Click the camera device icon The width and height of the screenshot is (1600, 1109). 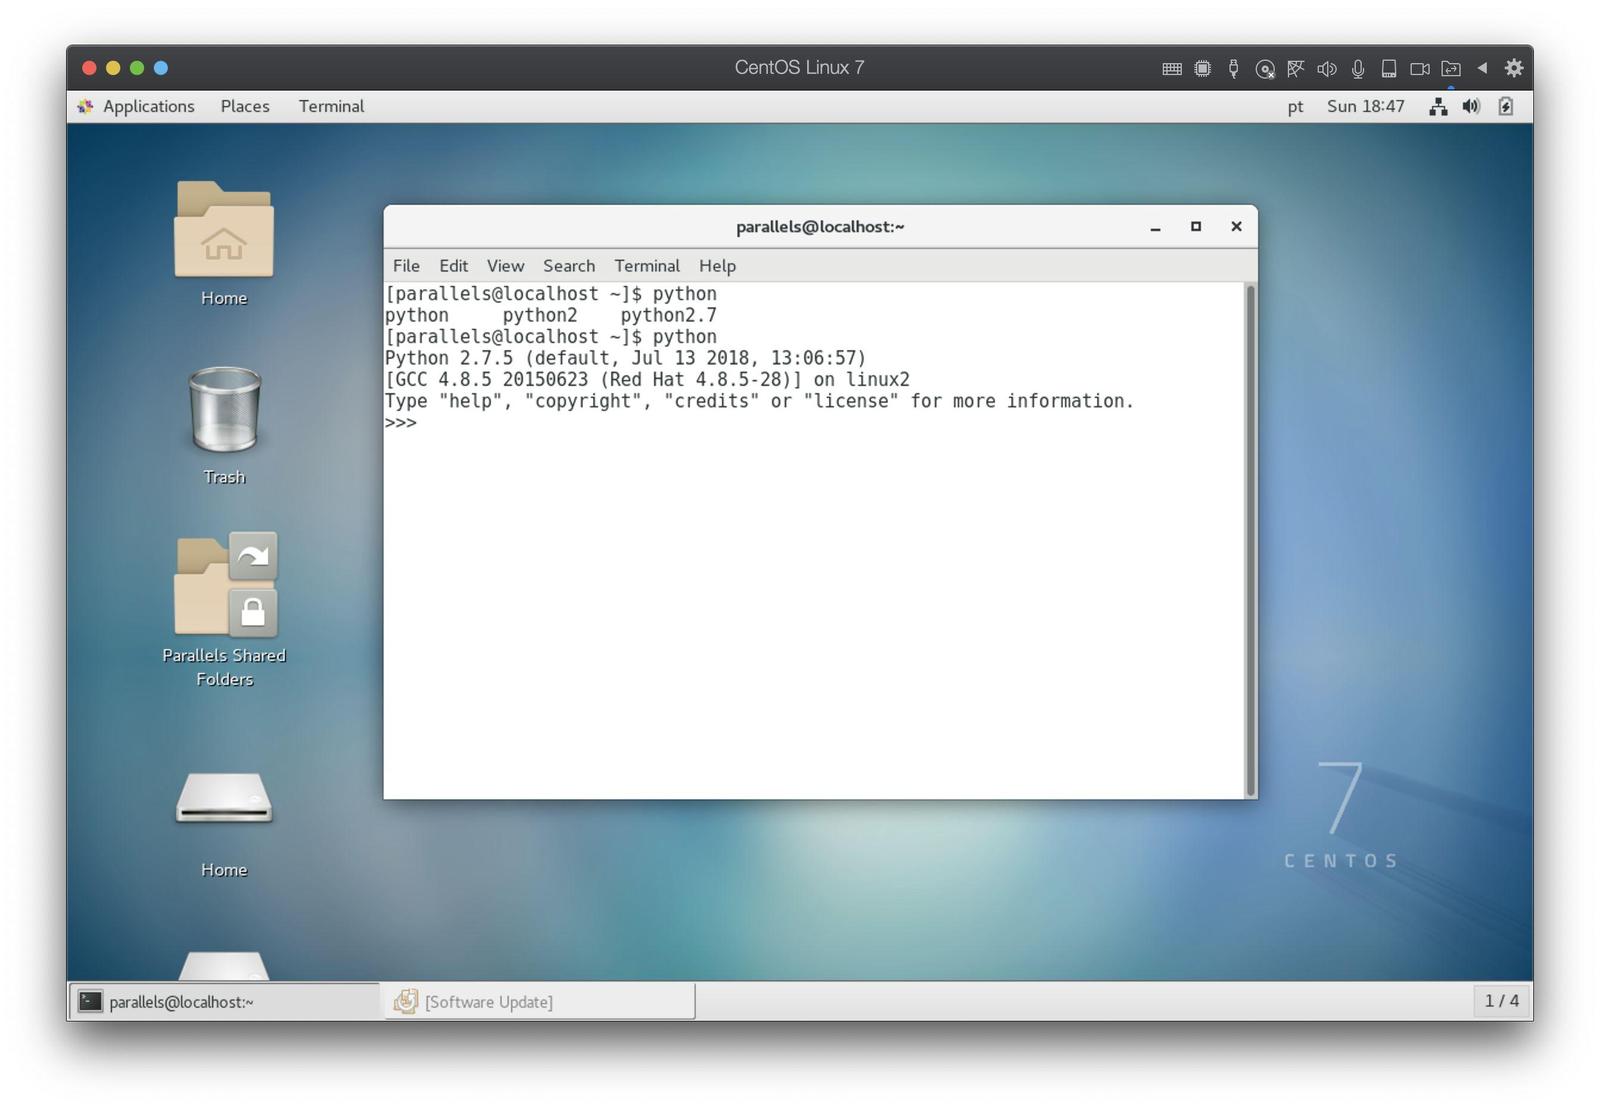click(x=1419, y=68)
